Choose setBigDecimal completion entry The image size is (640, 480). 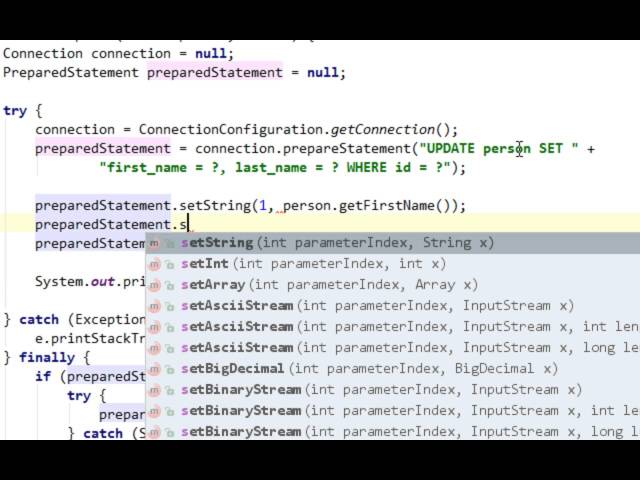click(393, 369)
